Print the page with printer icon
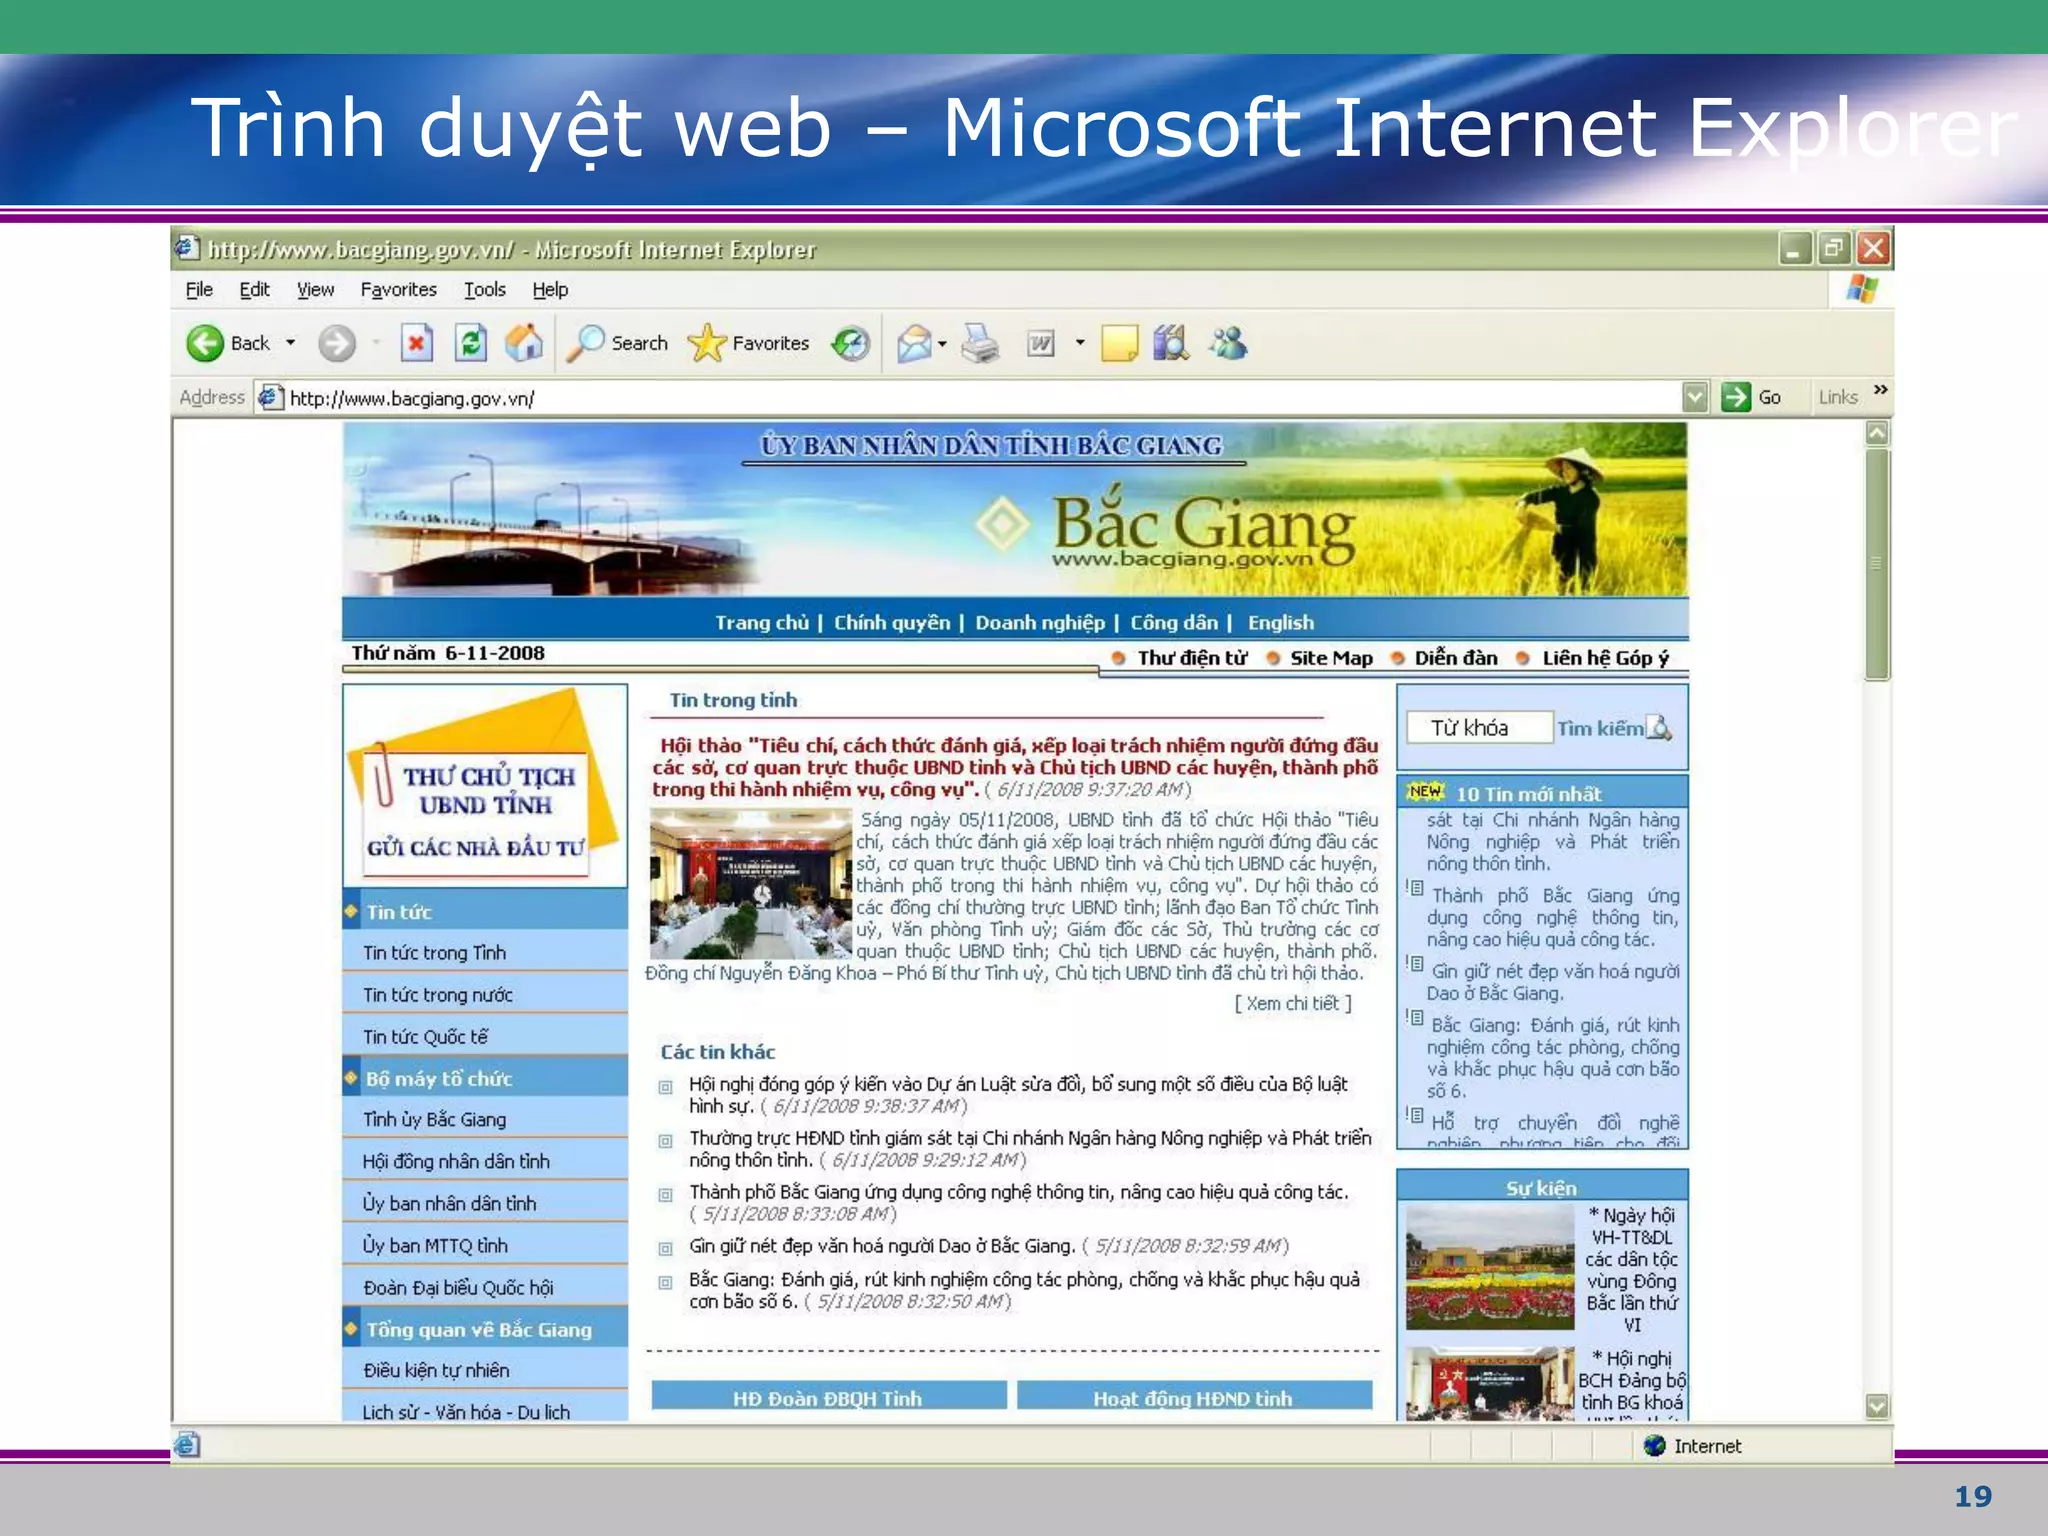2048x1536 pixels. coord(980,344)
